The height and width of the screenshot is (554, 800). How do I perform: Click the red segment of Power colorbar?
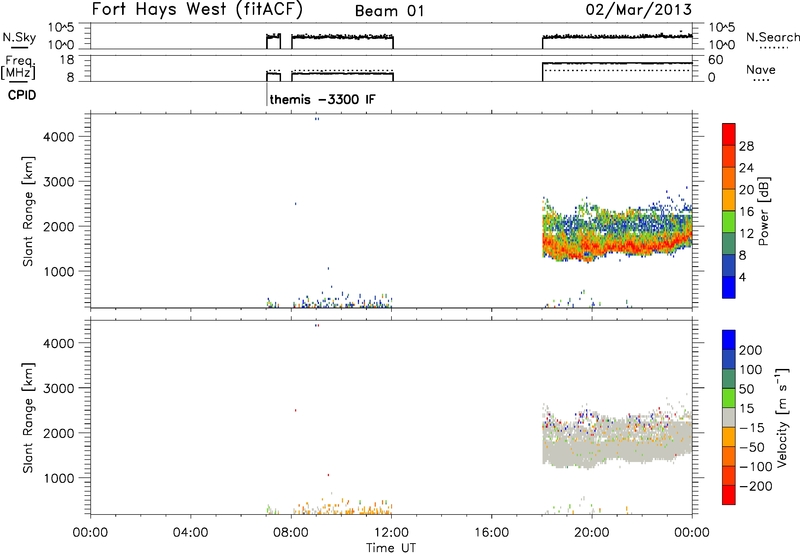tap(729, 134)
